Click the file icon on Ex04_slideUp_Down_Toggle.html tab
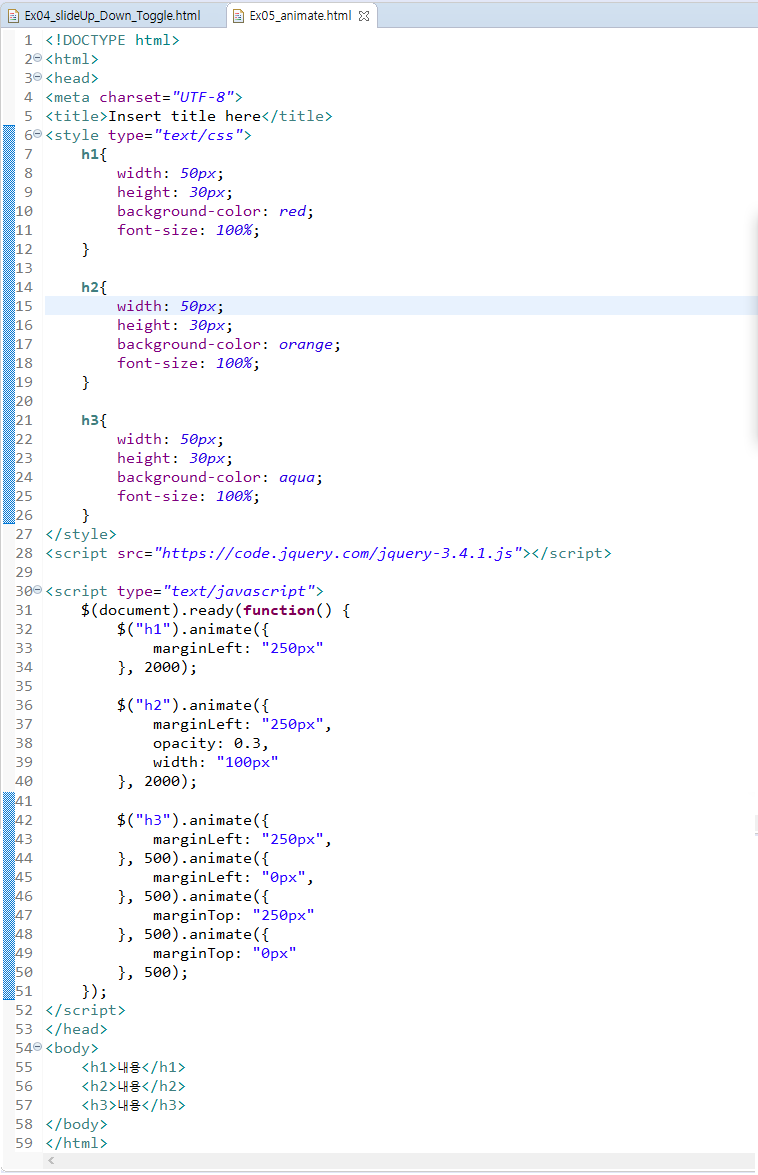 13,16
